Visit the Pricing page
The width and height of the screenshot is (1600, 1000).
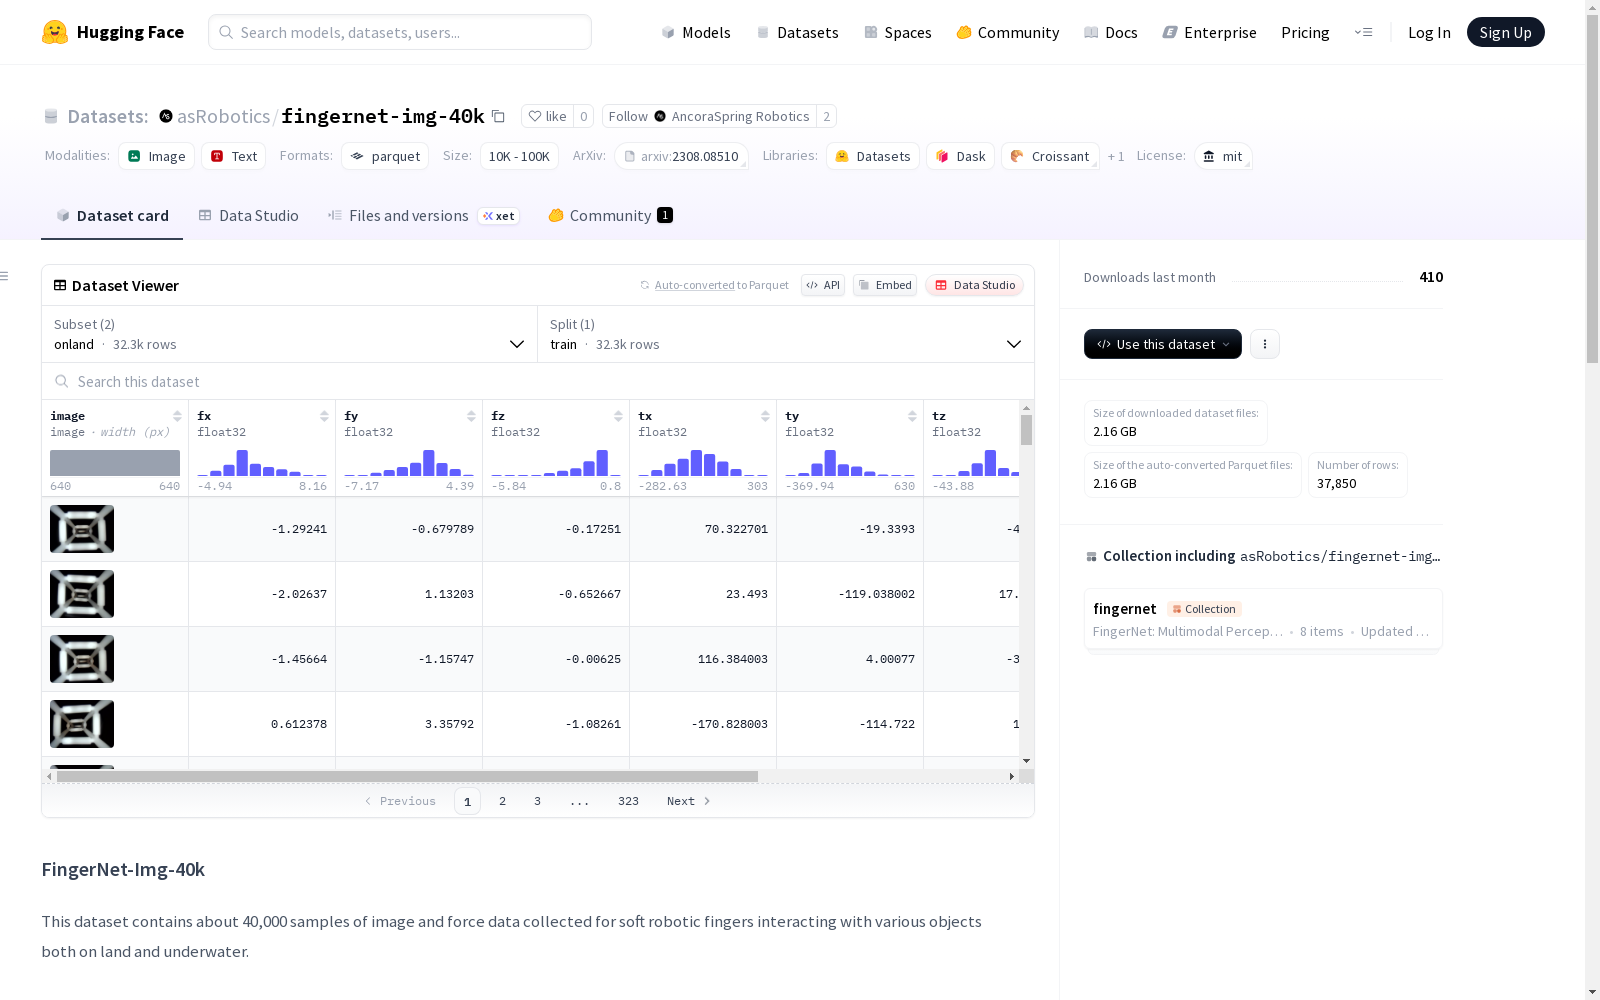pos(1305,32)
